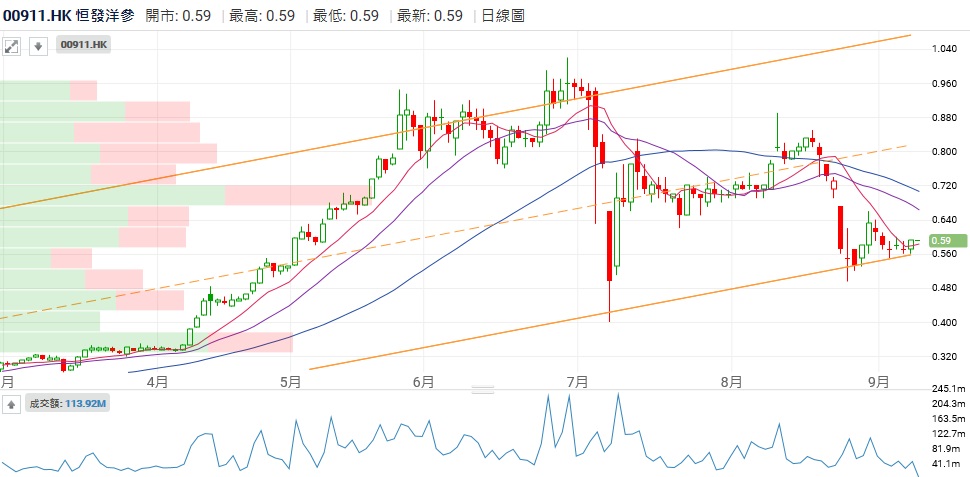970x477 pixels.
Task: Click the expand chart to fullscreen icon
Action: tap(12, 45)
